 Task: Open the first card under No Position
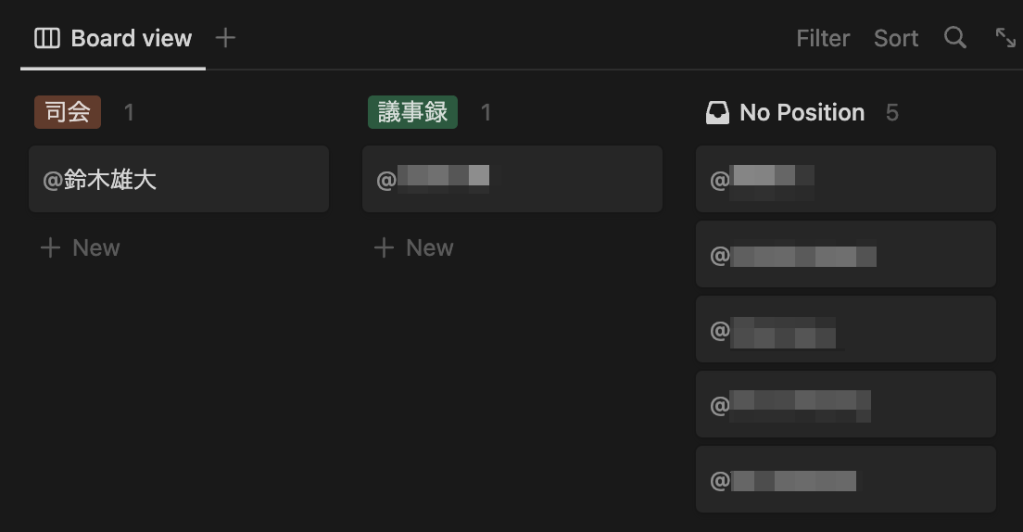845,180
